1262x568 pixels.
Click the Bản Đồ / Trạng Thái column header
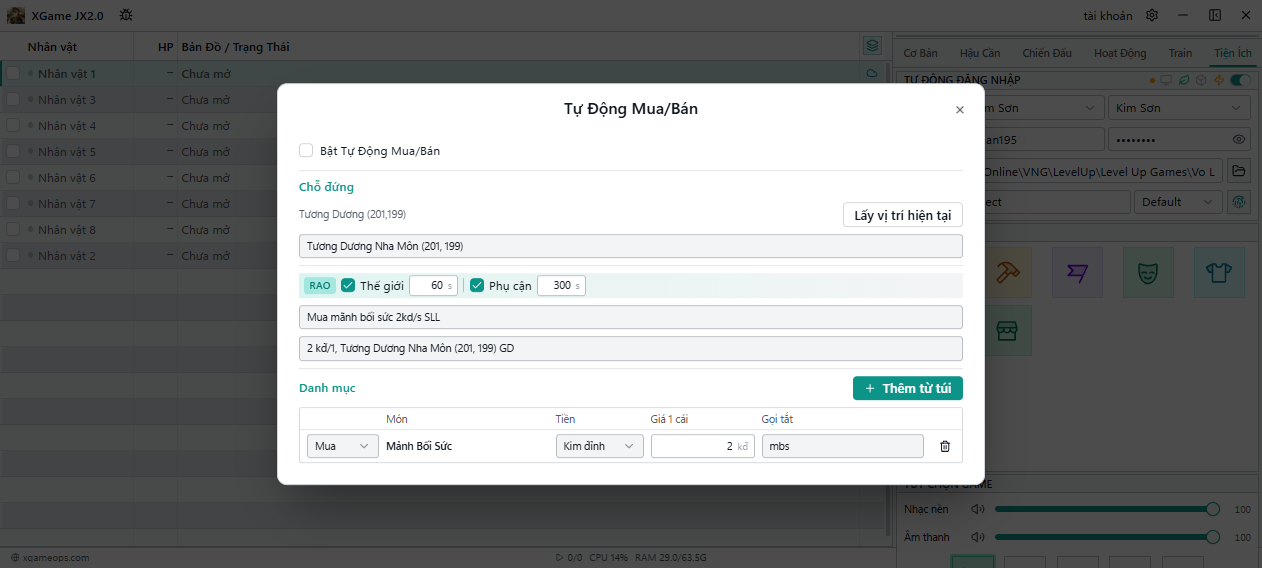point(236,47)
